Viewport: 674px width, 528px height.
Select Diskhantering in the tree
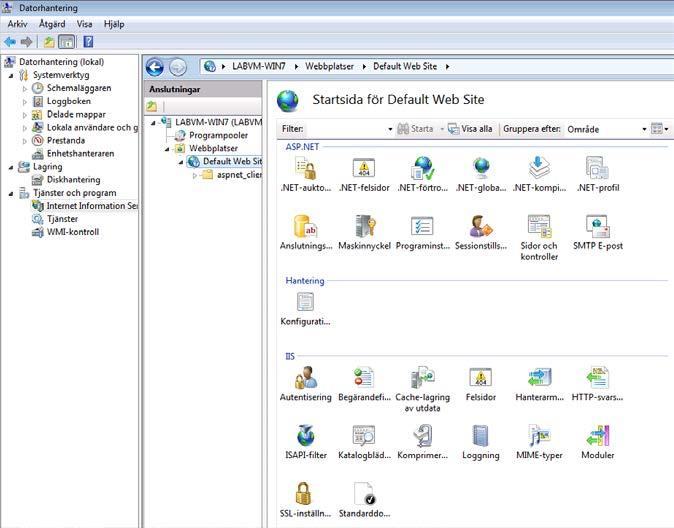point(73,180)
